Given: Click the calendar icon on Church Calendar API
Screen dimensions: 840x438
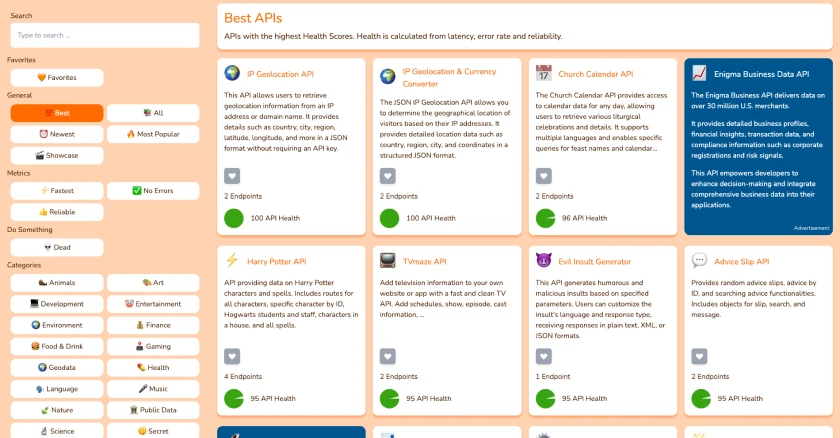Looking at the screenshot, I should (x=543, y=73).
